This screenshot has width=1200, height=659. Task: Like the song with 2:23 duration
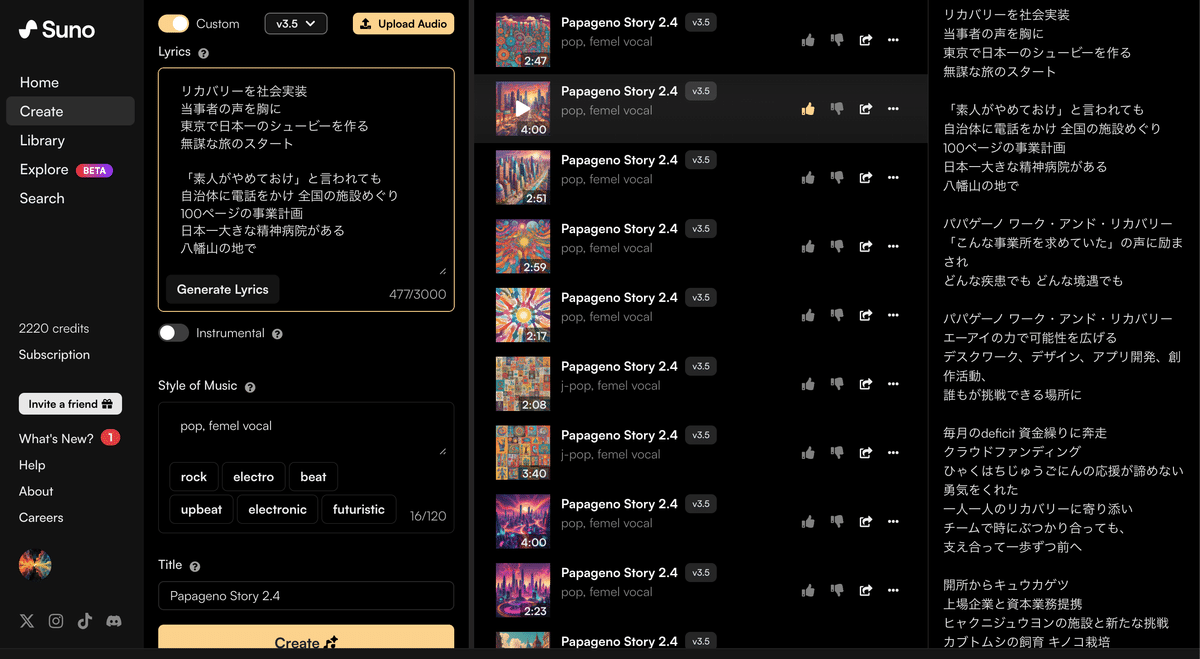click(808, 591)
